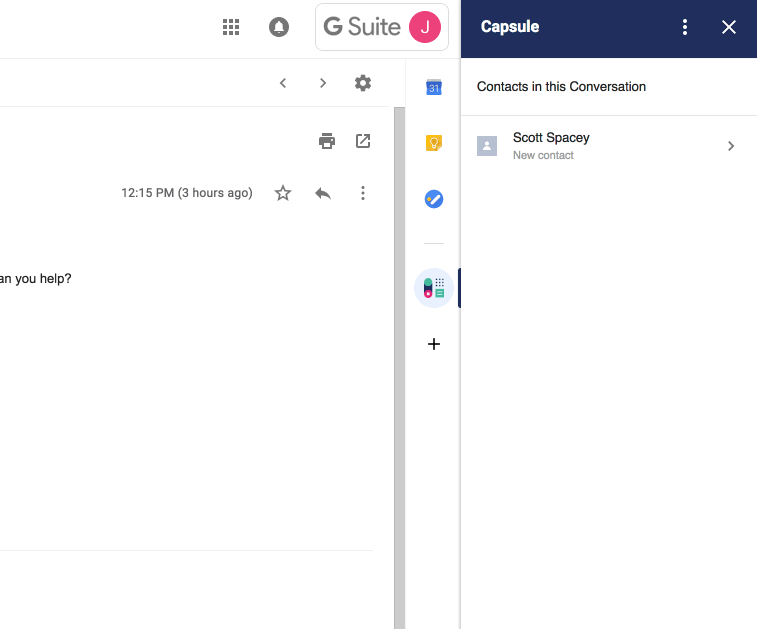Print the entire conversation

[327, 141]
